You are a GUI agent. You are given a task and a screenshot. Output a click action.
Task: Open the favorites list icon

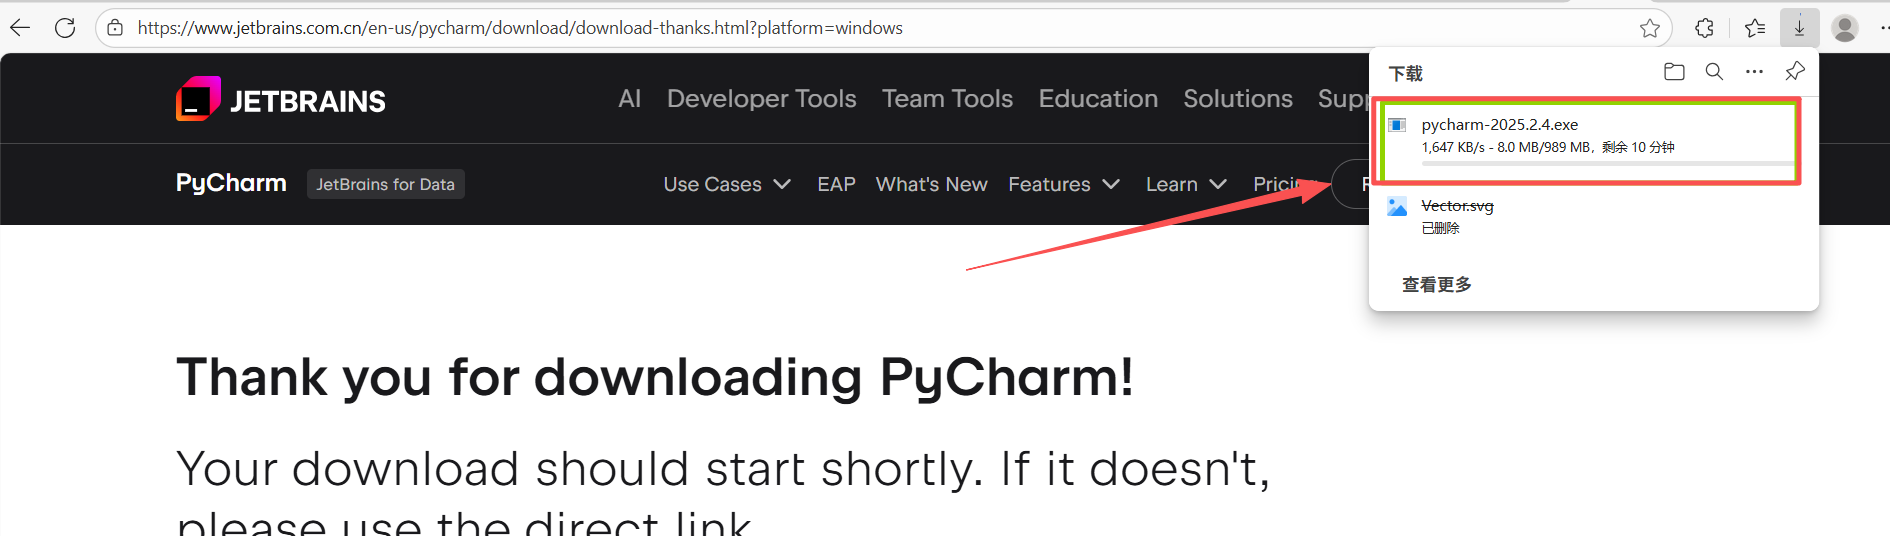pos(1755,28)
